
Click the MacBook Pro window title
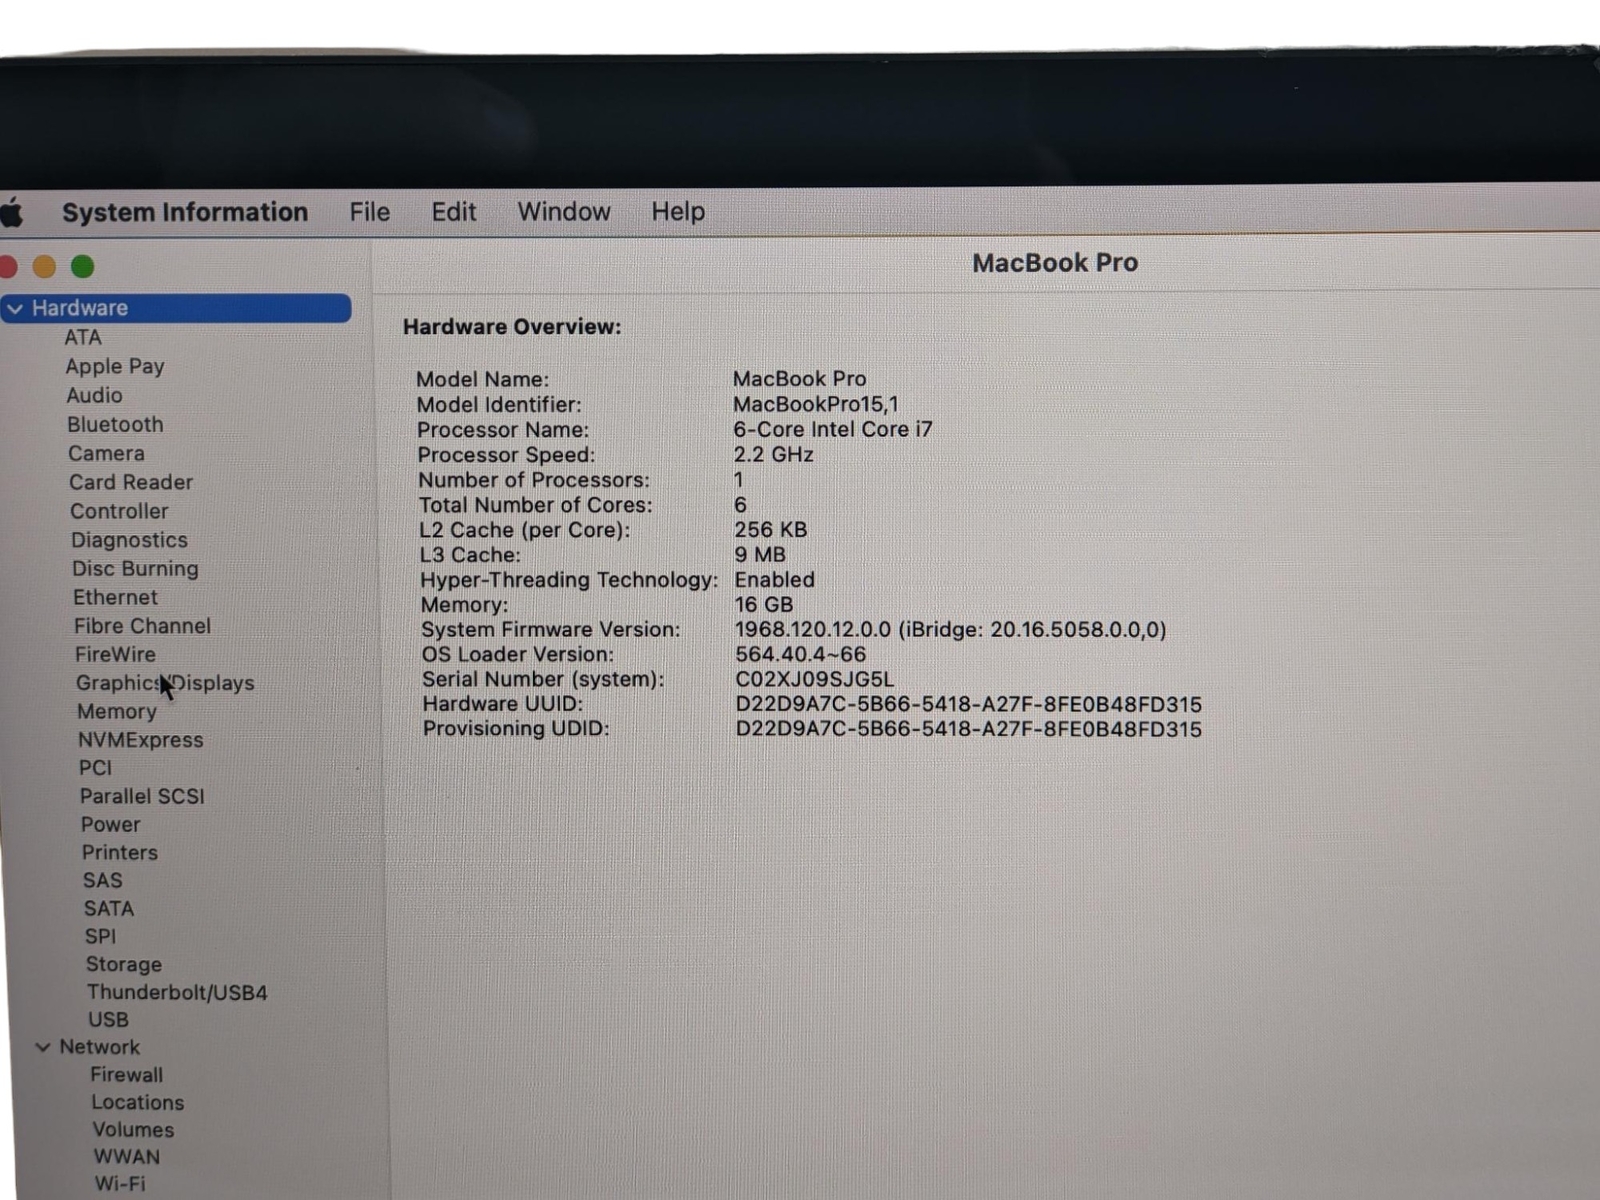pos(1055,263)
